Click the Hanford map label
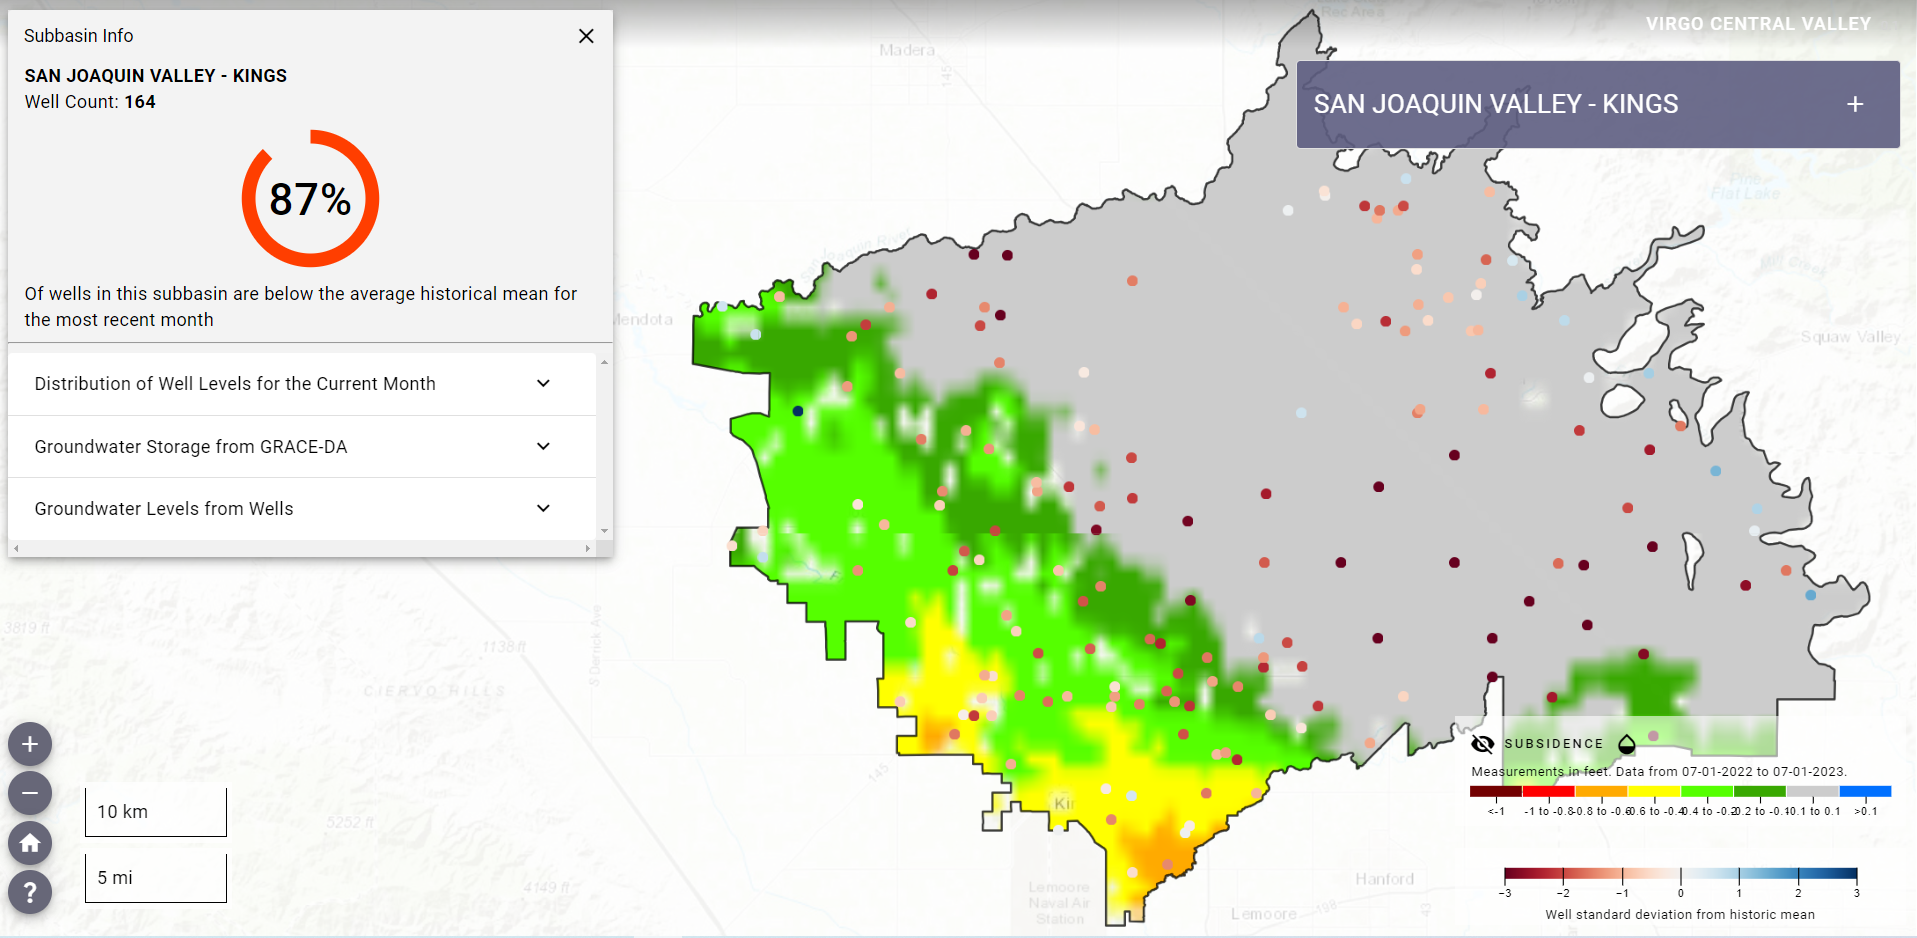Viewport: 1917px width, 938px height. 1385,879
